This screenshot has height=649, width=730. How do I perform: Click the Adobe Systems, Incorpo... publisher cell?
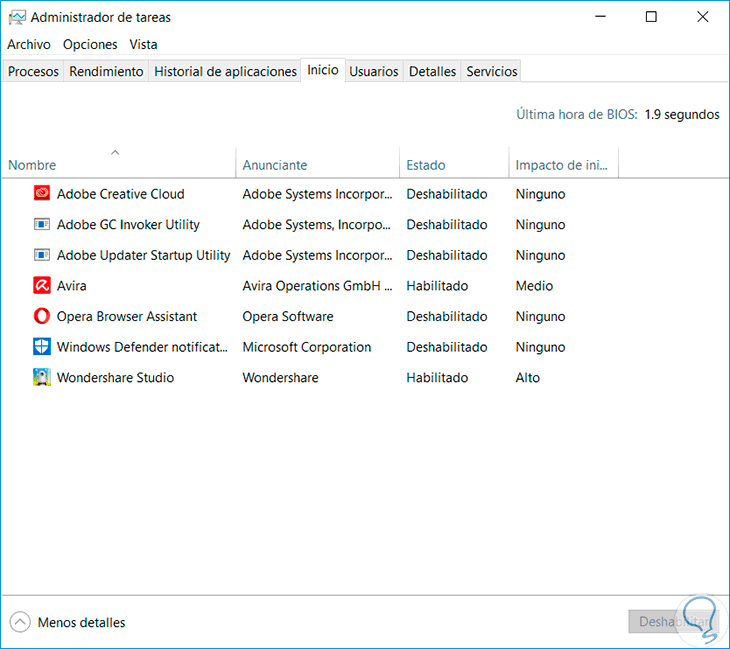point(317,224)
